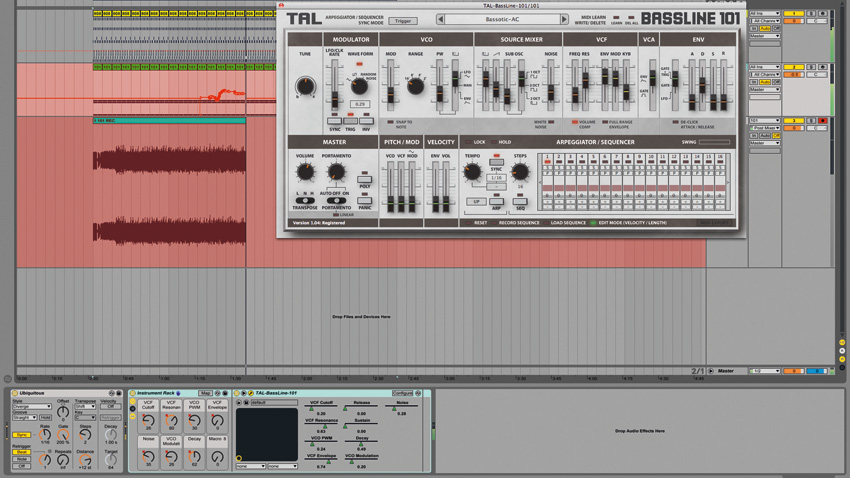This screenshot has height=478, width=850.
Task: Open the Bassotic-AC preset name field
Action: pos(502,20)
